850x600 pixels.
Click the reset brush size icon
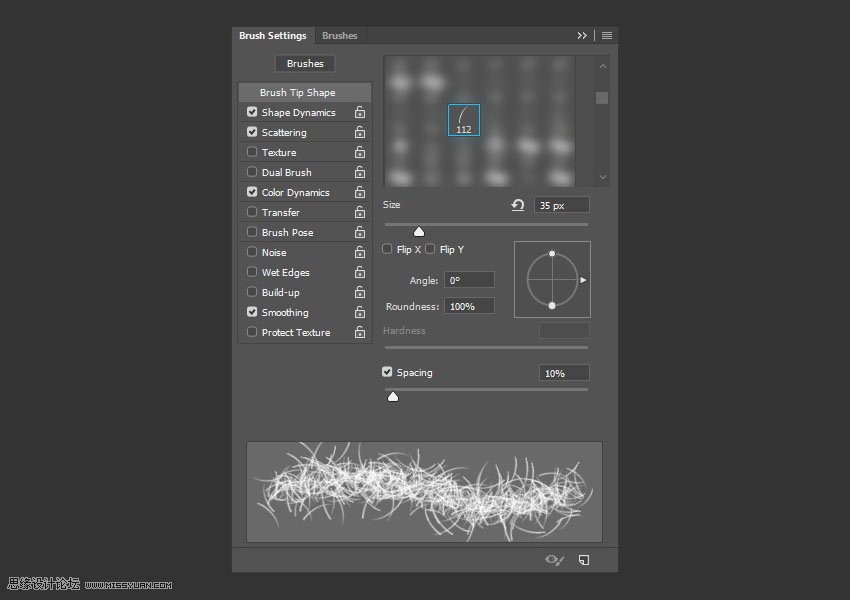517,205
